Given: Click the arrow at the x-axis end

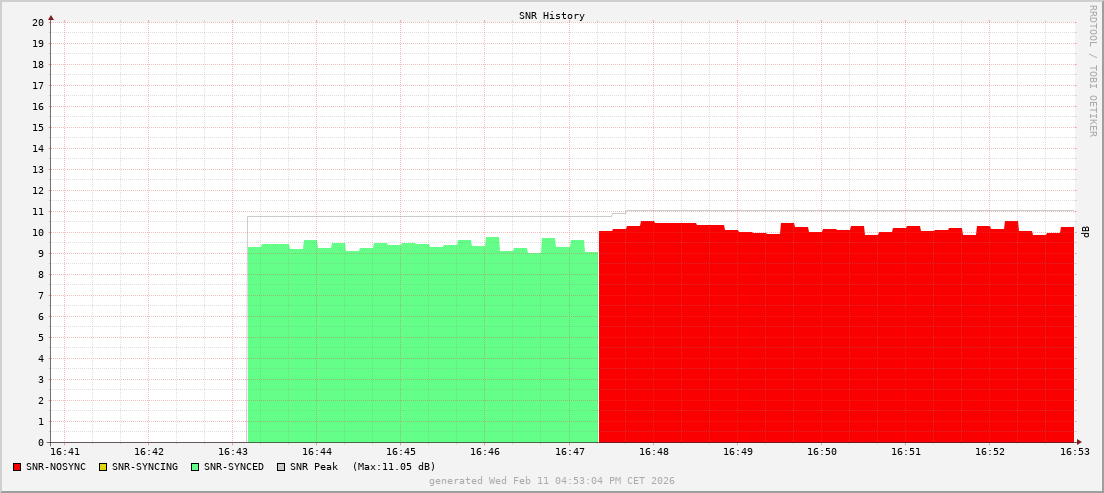Looking at the screenshot, I should (x=1079, y=442).
